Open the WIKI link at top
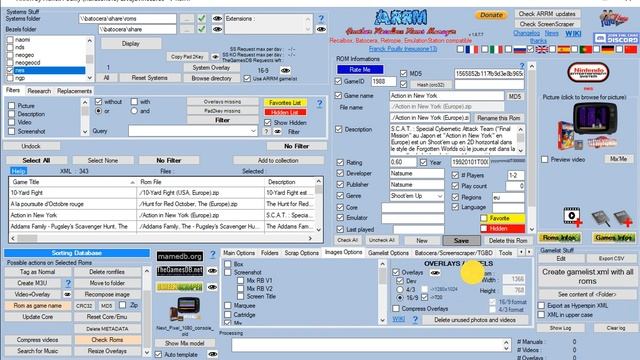640x360 pixels. [573, 33]
